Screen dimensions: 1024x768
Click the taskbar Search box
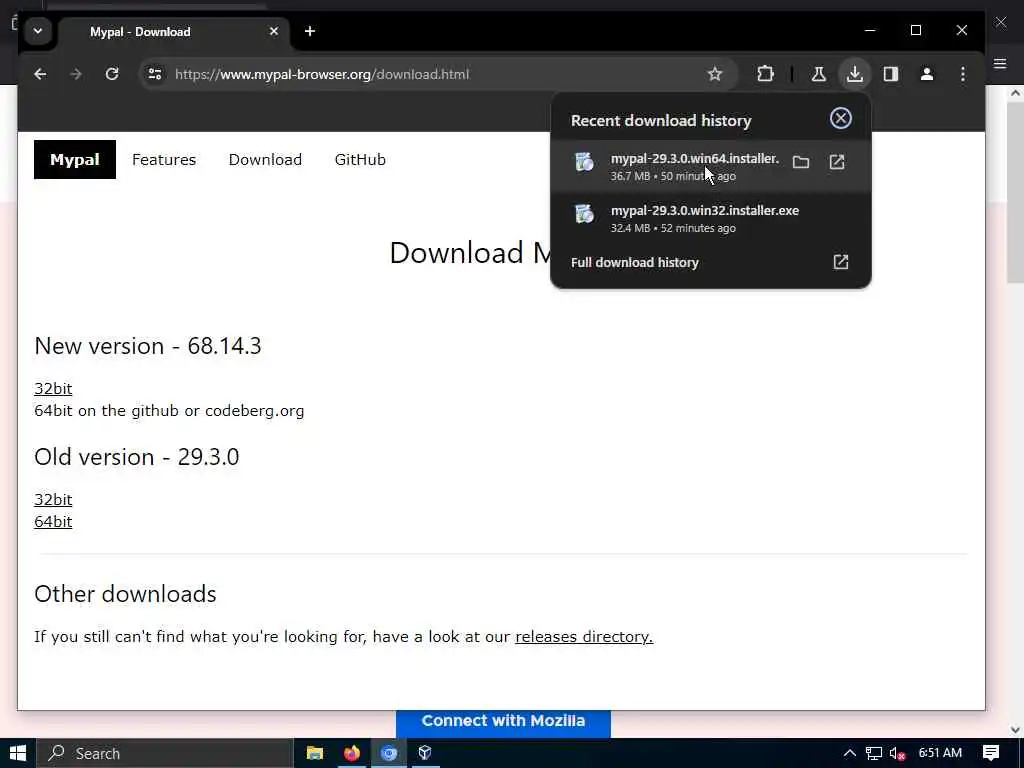tap(164, 753)
